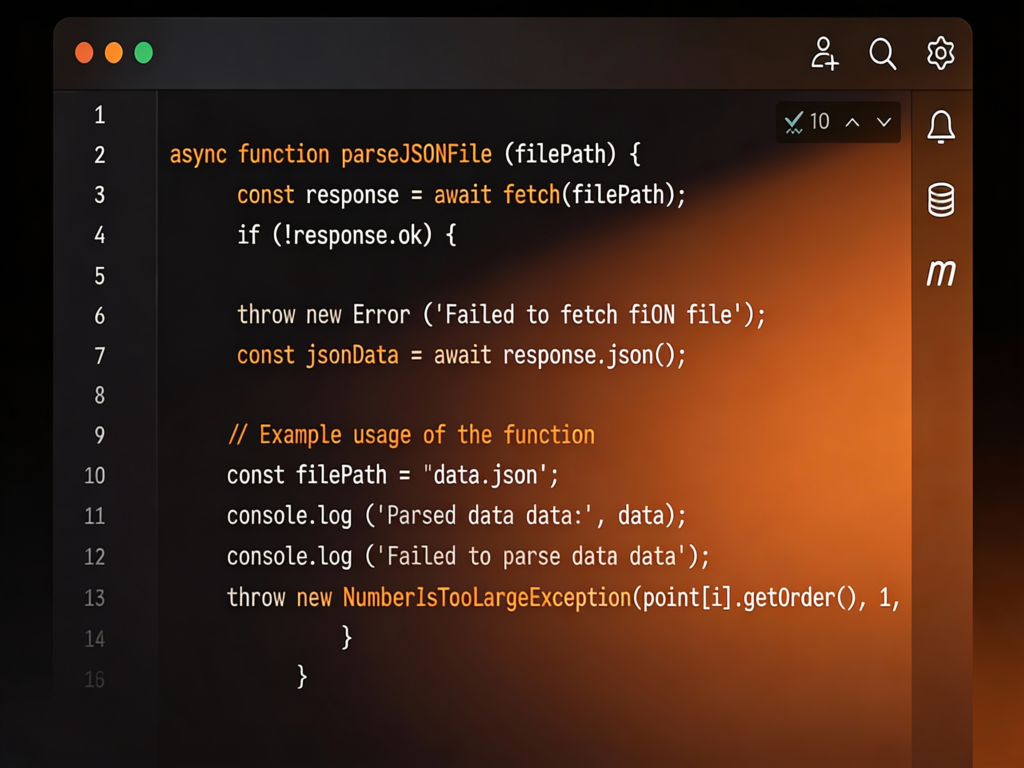Image resolution: width=1024 pixels, height=768 pixels.
Task: Click line number 13 in the gutter
Action: pyautogui.click(x=94, y=598)
